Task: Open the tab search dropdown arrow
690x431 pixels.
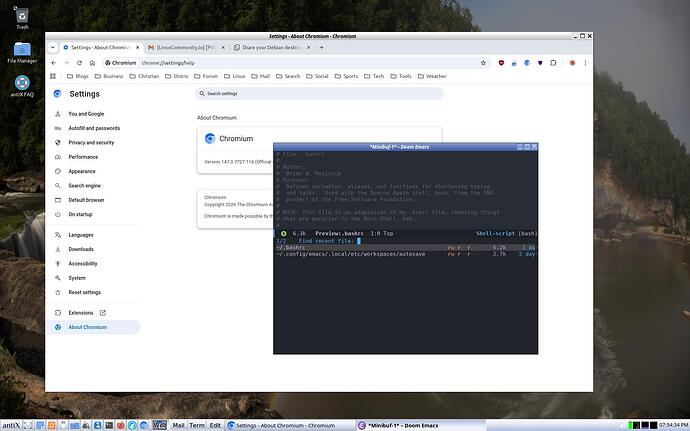Action: 52,47
